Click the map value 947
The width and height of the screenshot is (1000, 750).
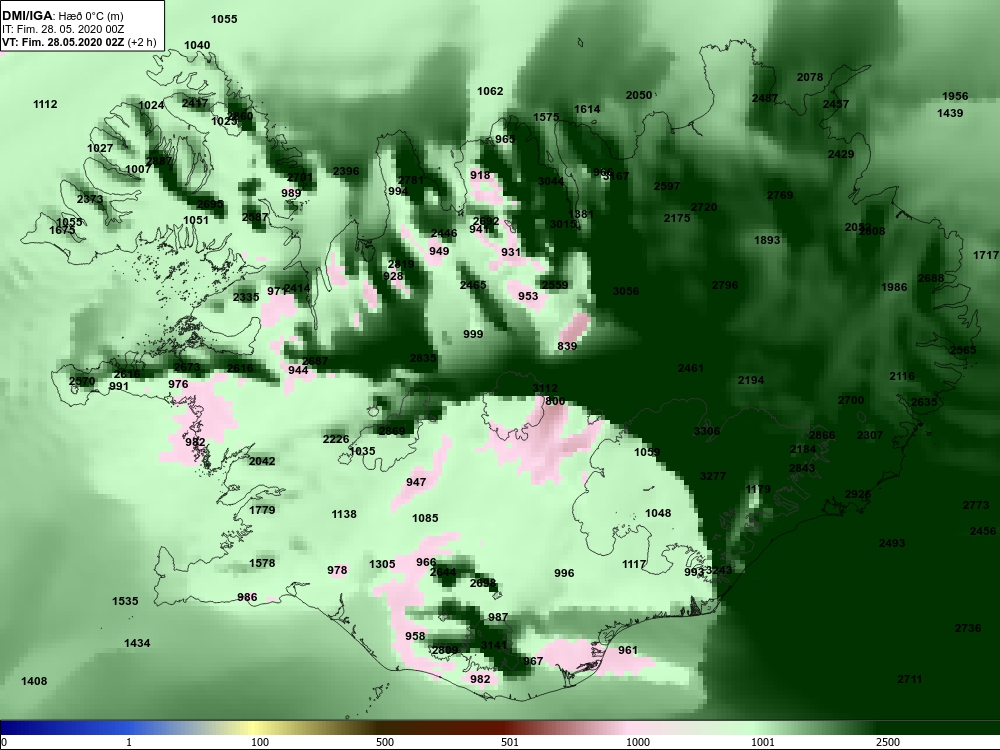(x=416, y=482)
